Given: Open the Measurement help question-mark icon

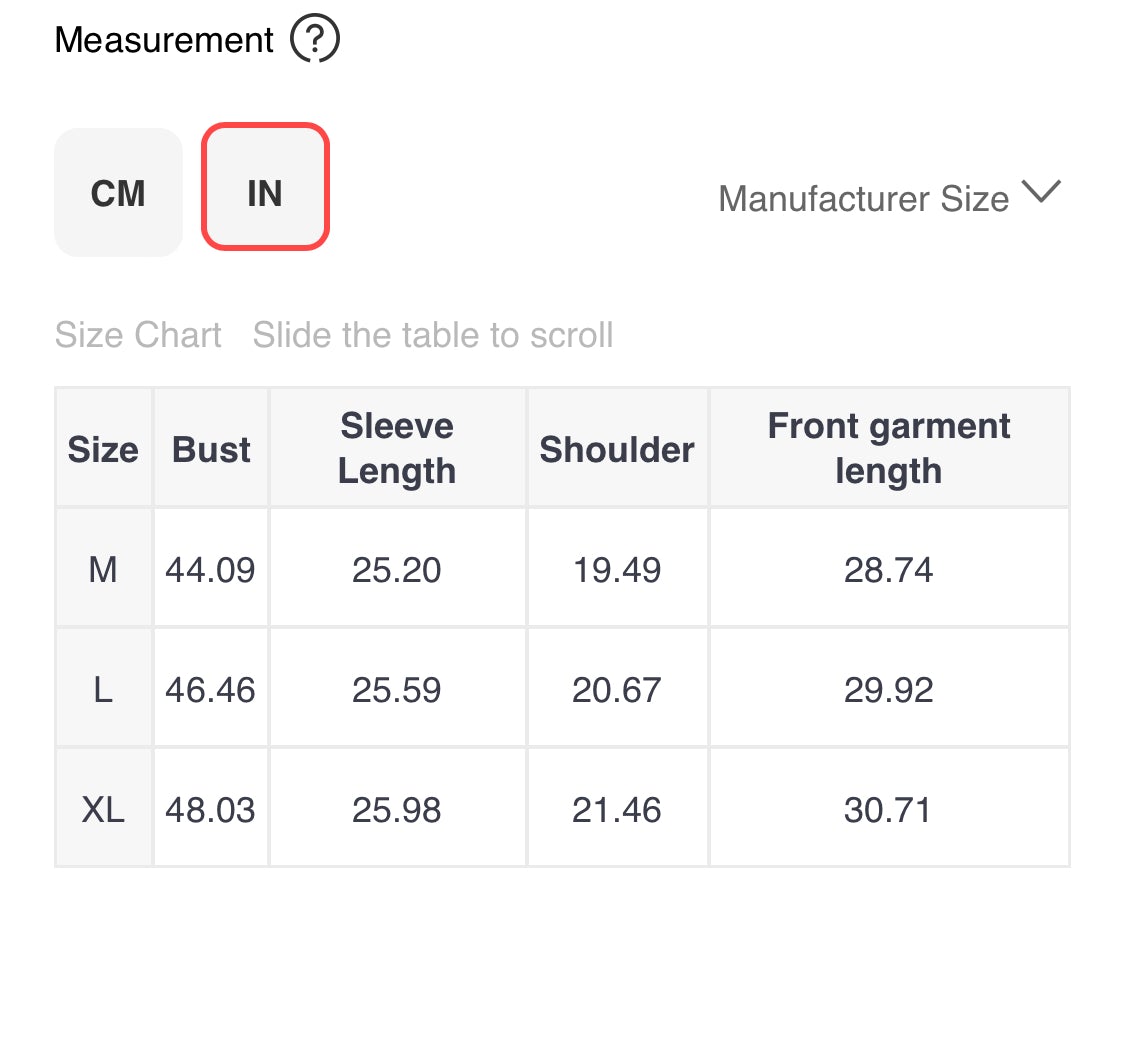Looking at the screenshot, I should (314, 38).
